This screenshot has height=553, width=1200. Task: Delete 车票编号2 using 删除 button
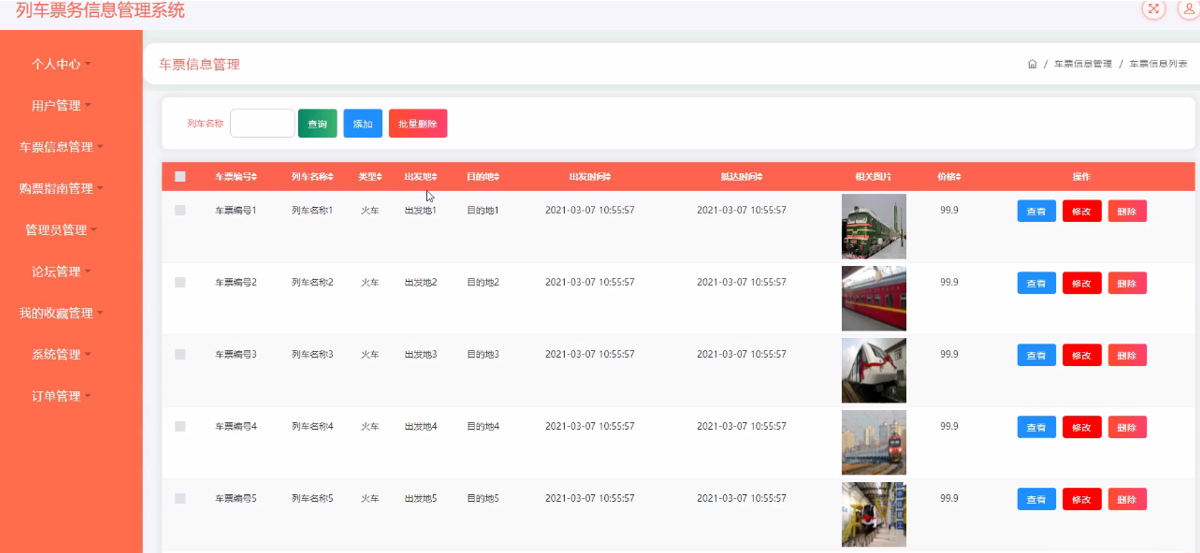point(1127,283)
